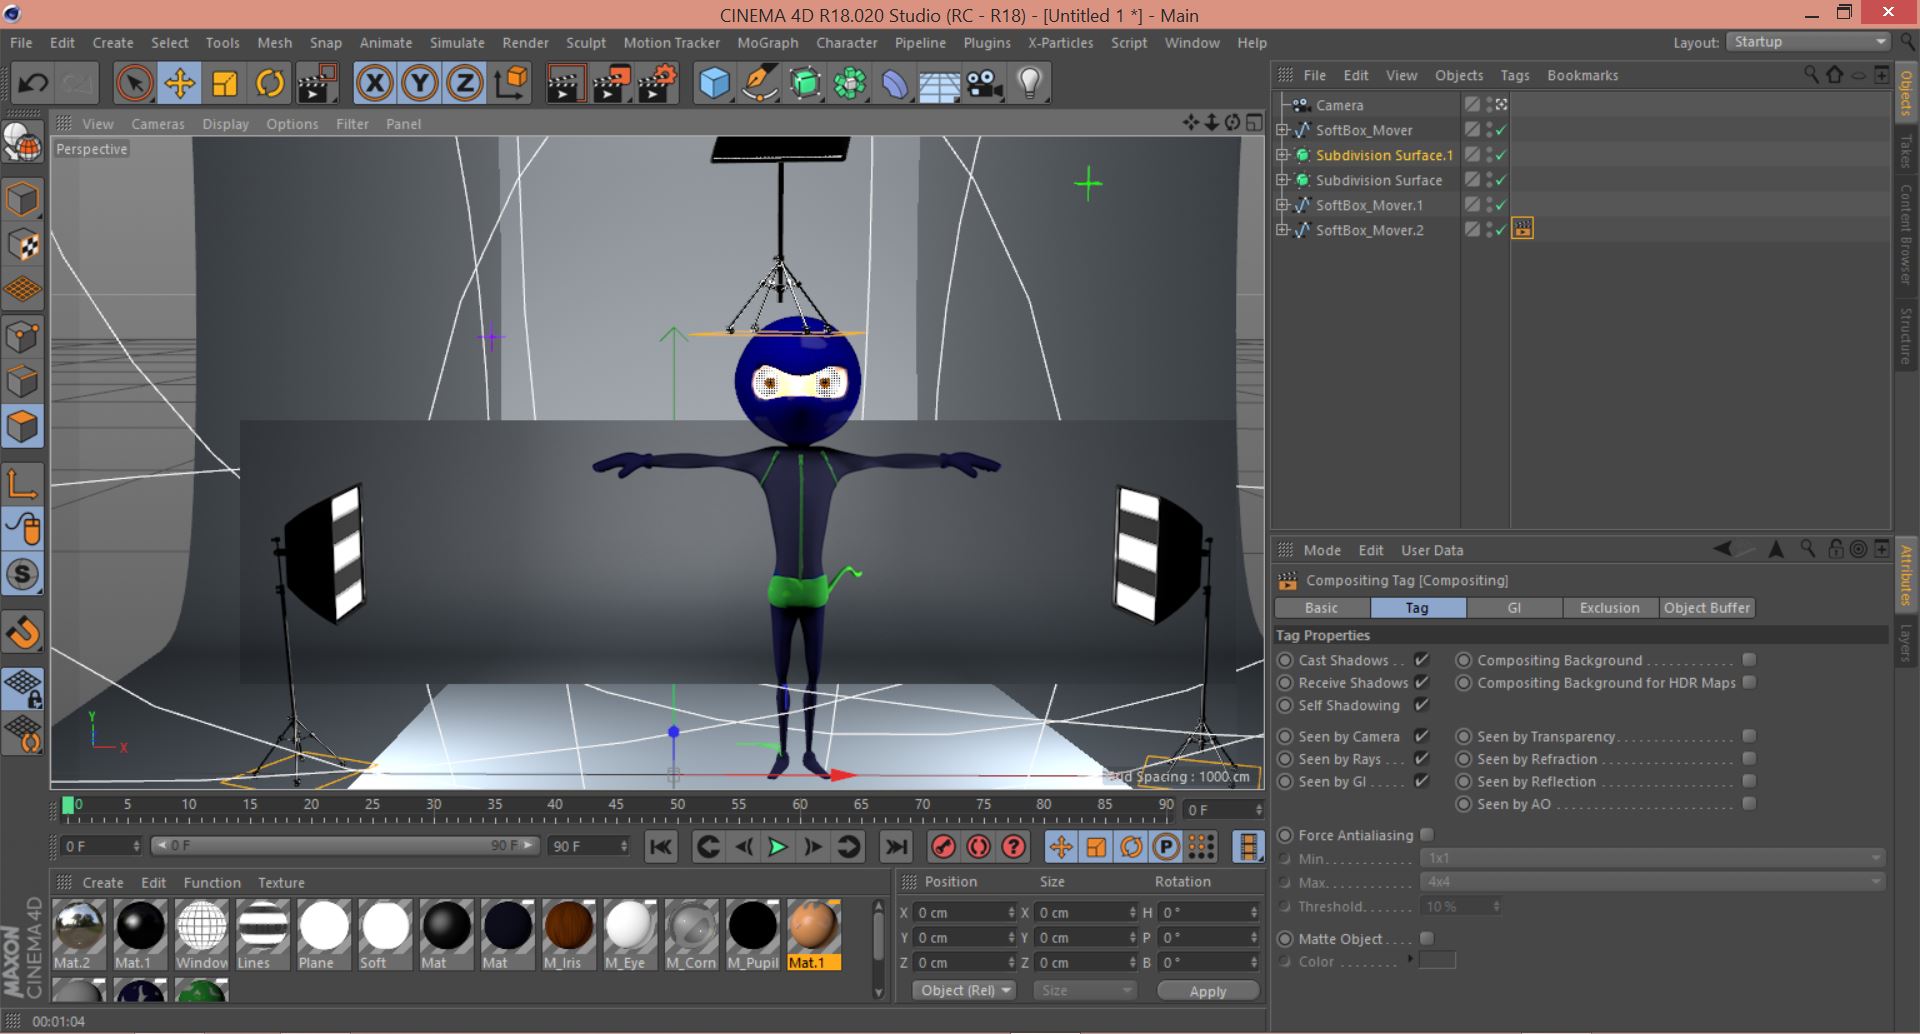Expand the SoftBox_Mover object
Screen dimensions: 1920x1034
[1282, 130]
